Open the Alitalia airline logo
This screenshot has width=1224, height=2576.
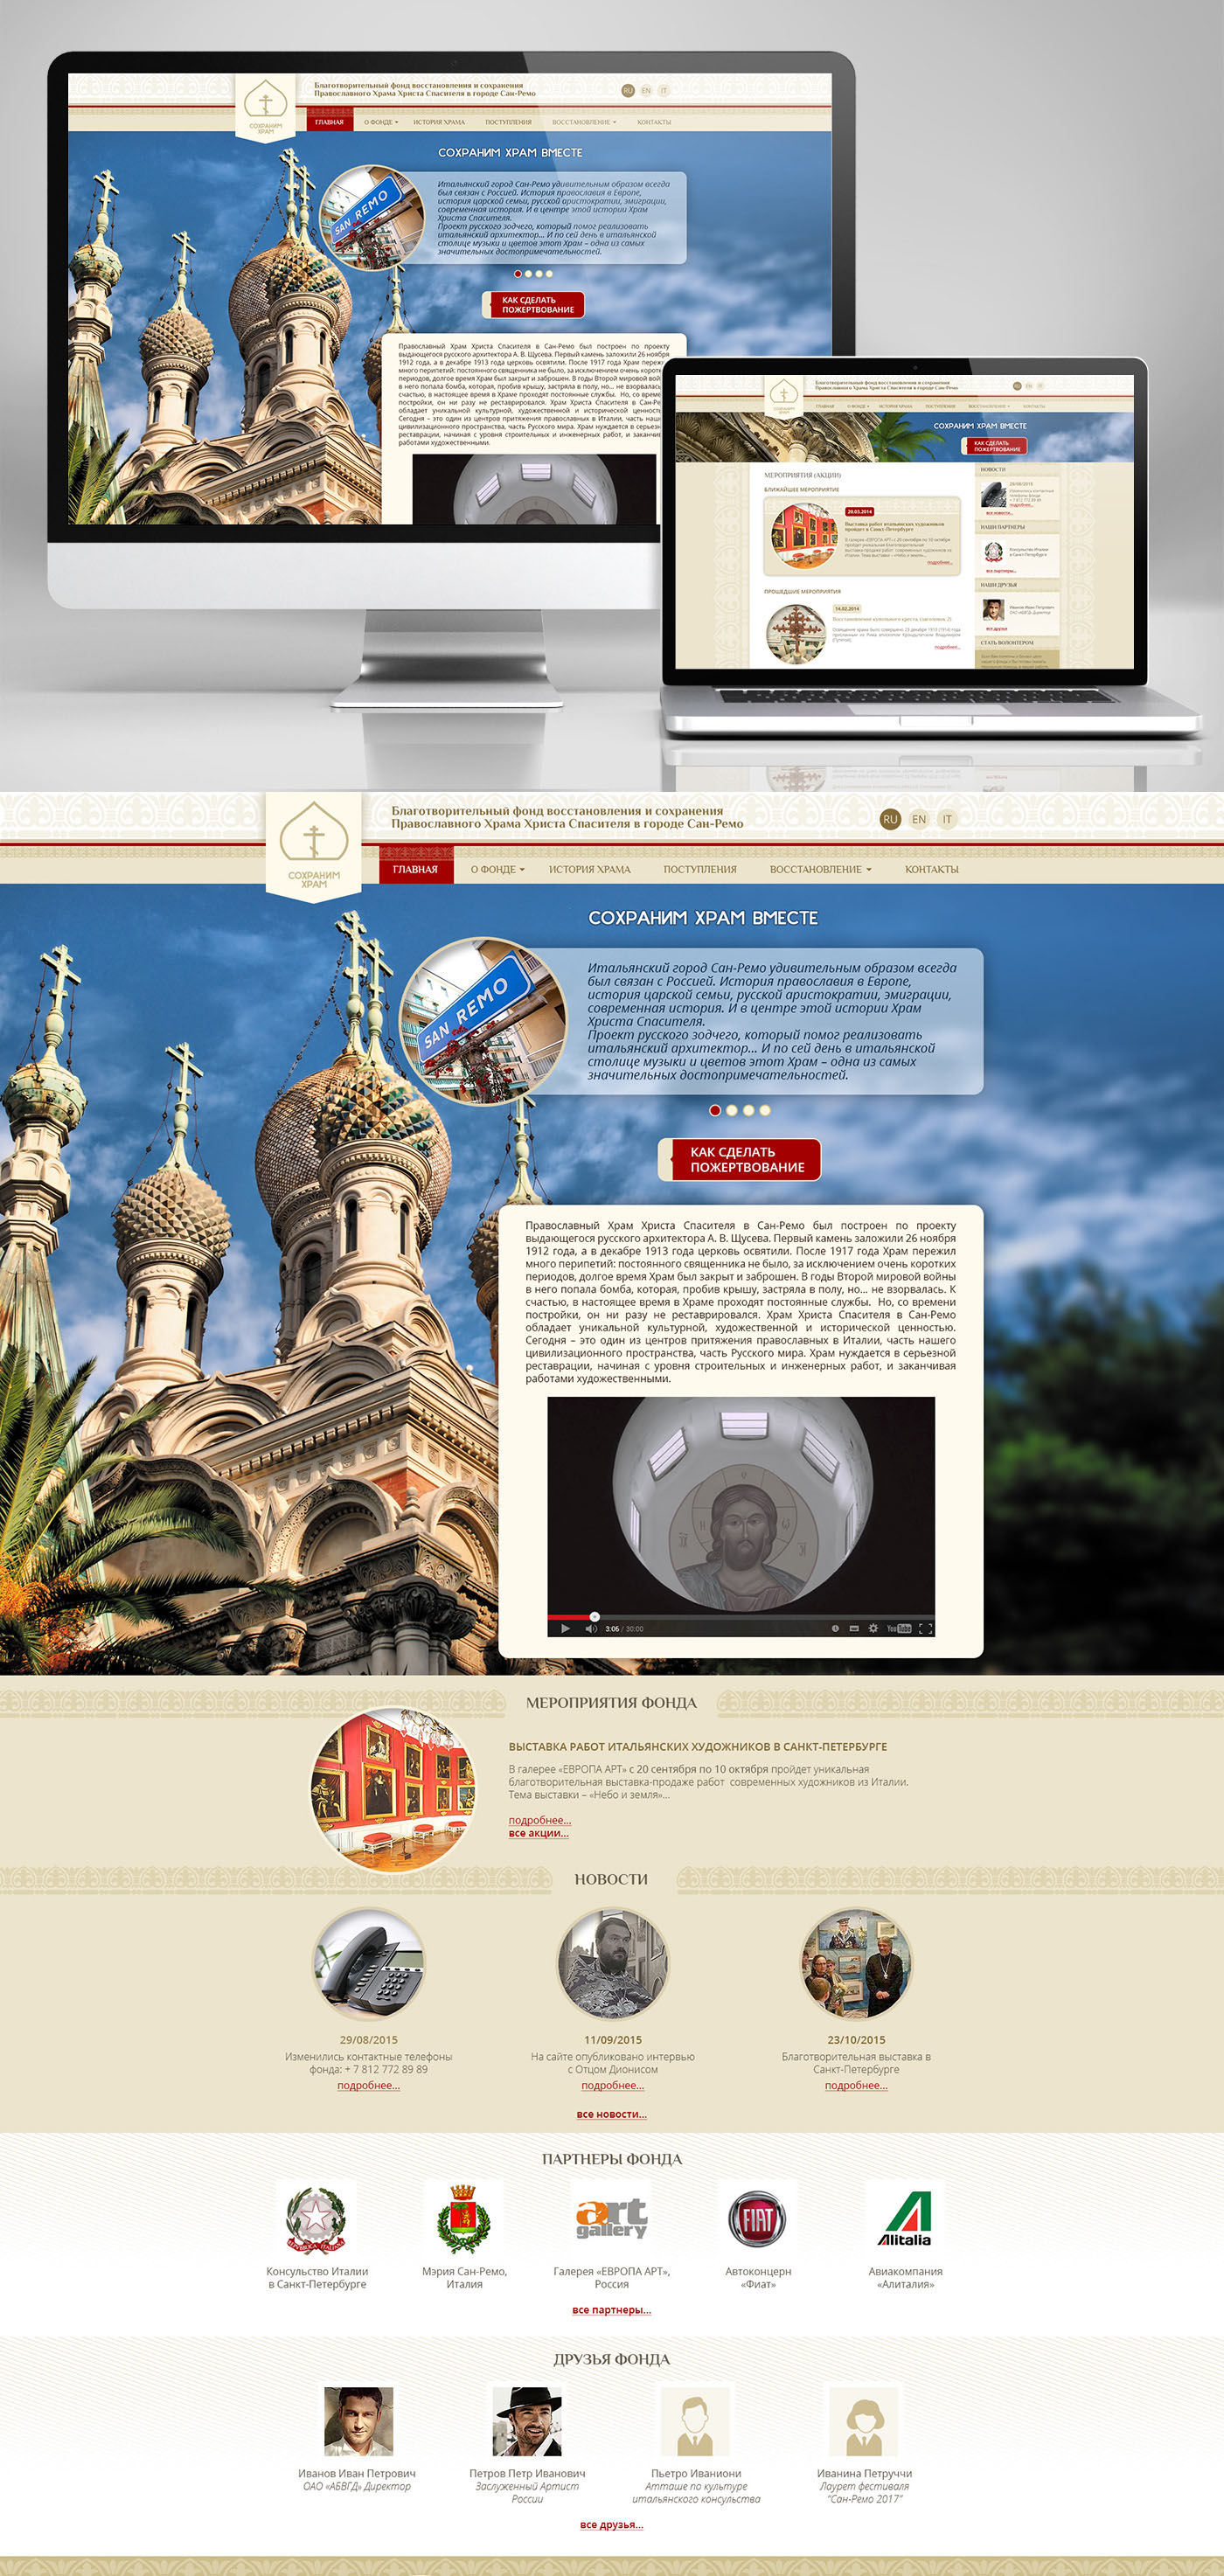click(x=905, y=2219)
